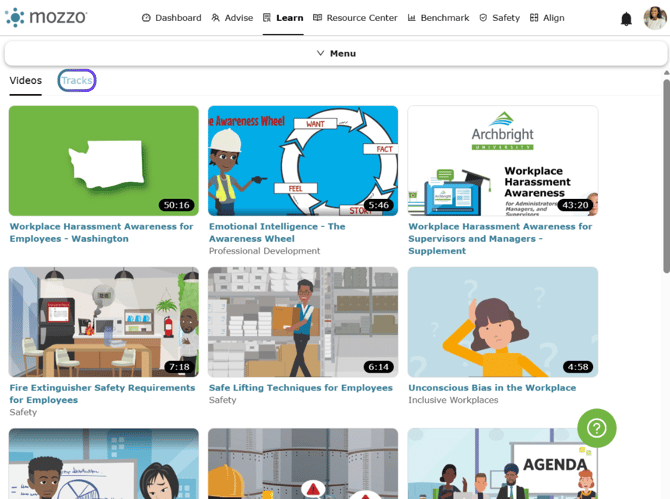Screen dimensions: 670x499
Task: Open Safe Lifting Techniques for Employees link
Action: pos(301,388)
